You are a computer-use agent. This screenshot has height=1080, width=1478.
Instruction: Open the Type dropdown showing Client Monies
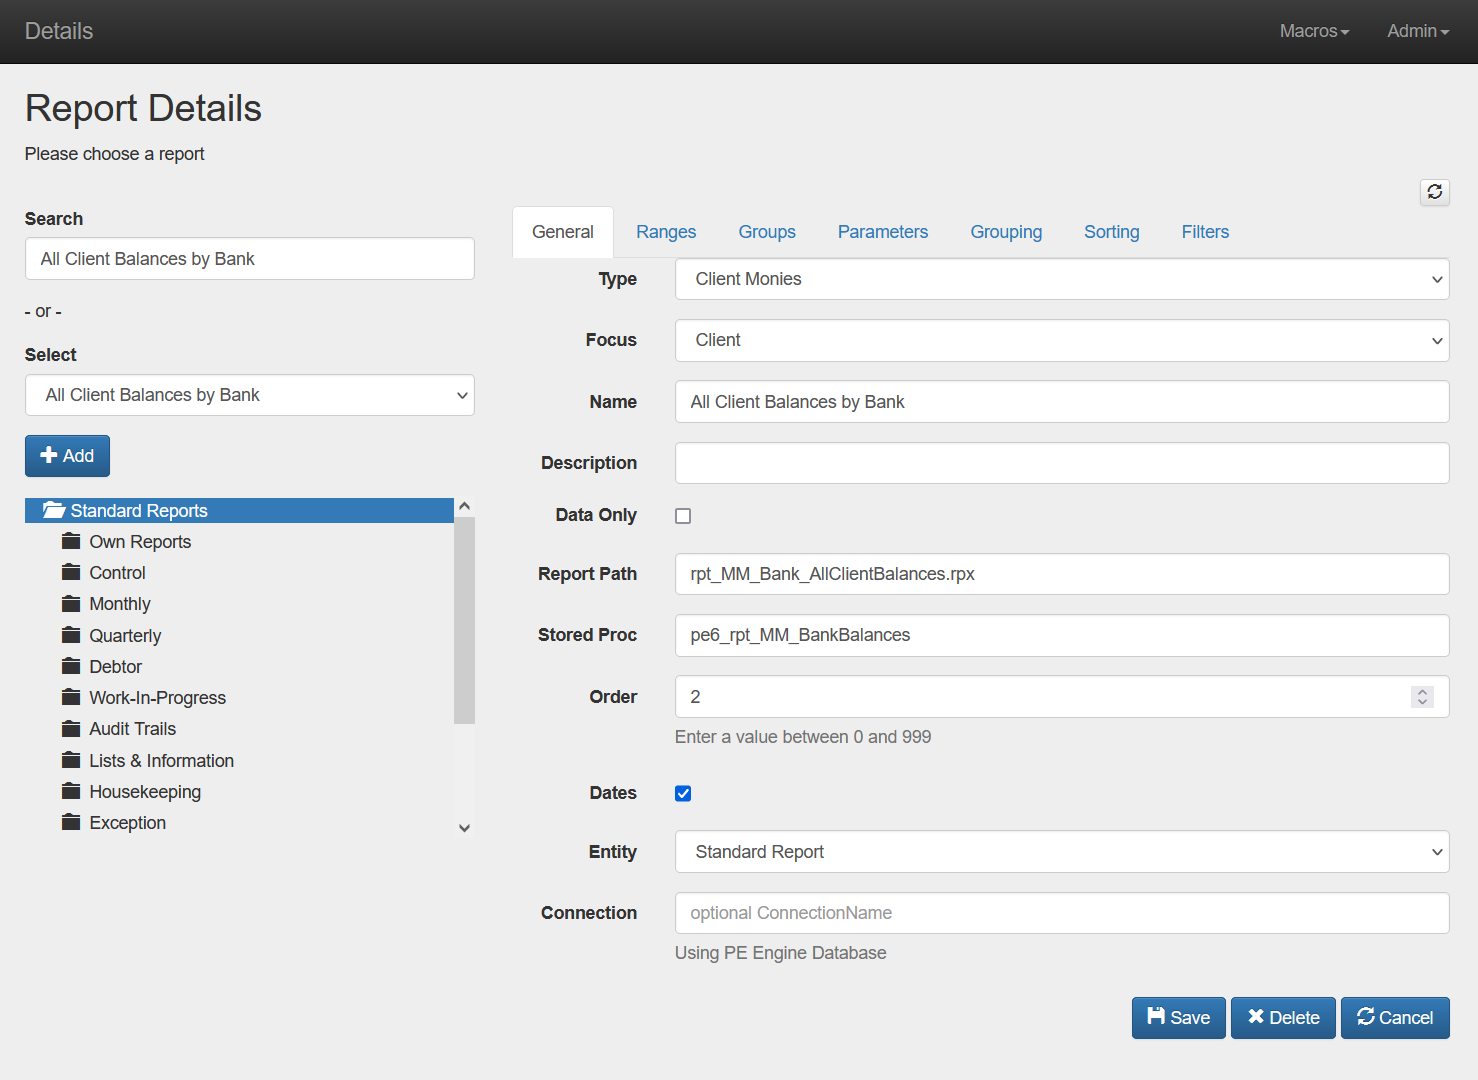click(1062, 279)
